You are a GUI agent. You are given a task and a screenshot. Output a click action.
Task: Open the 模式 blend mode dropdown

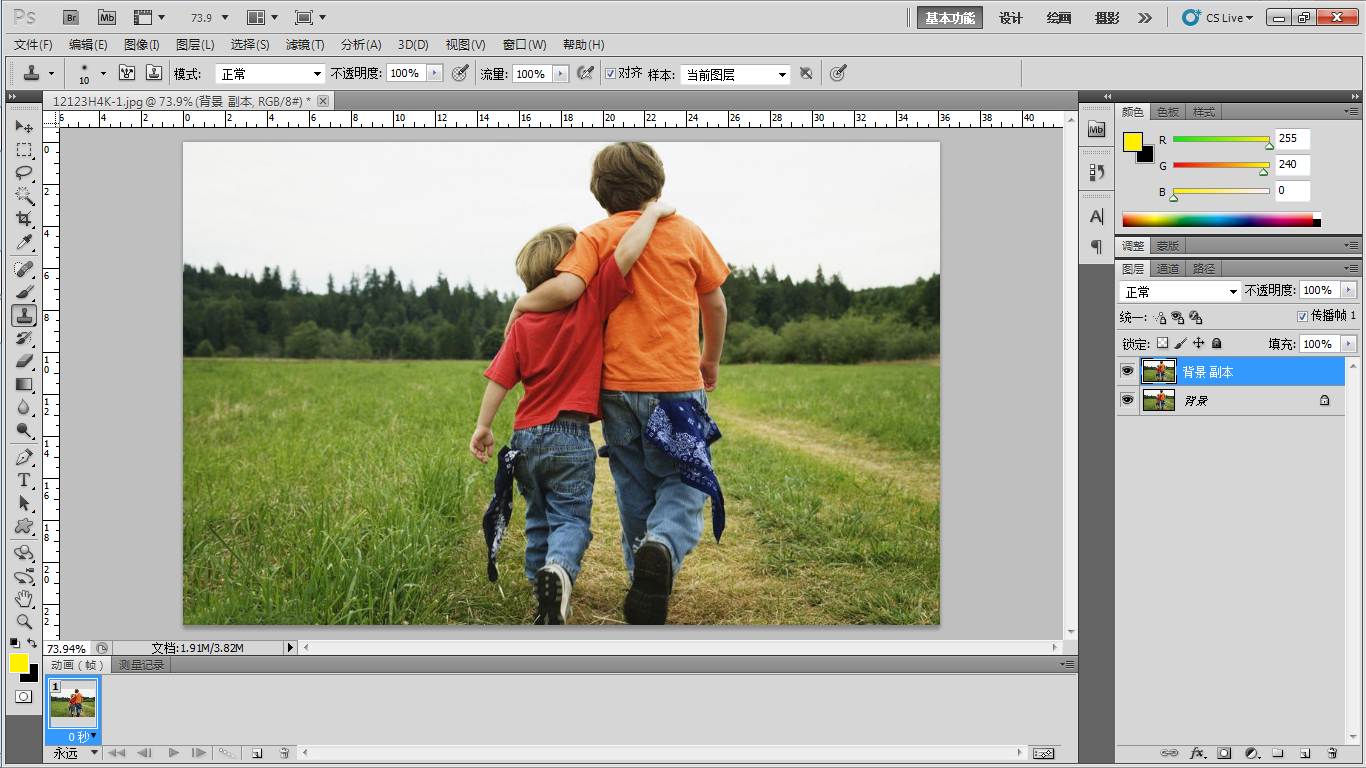tap(270, 74)
